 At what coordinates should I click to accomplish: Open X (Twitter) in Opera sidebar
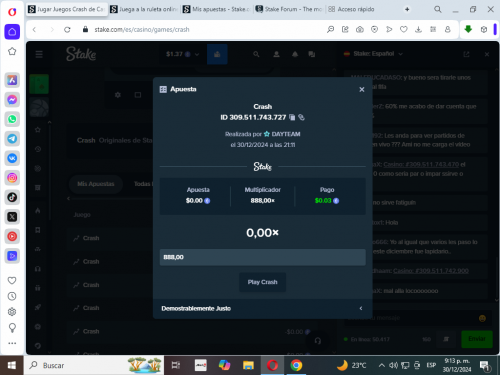pos(12,217)
